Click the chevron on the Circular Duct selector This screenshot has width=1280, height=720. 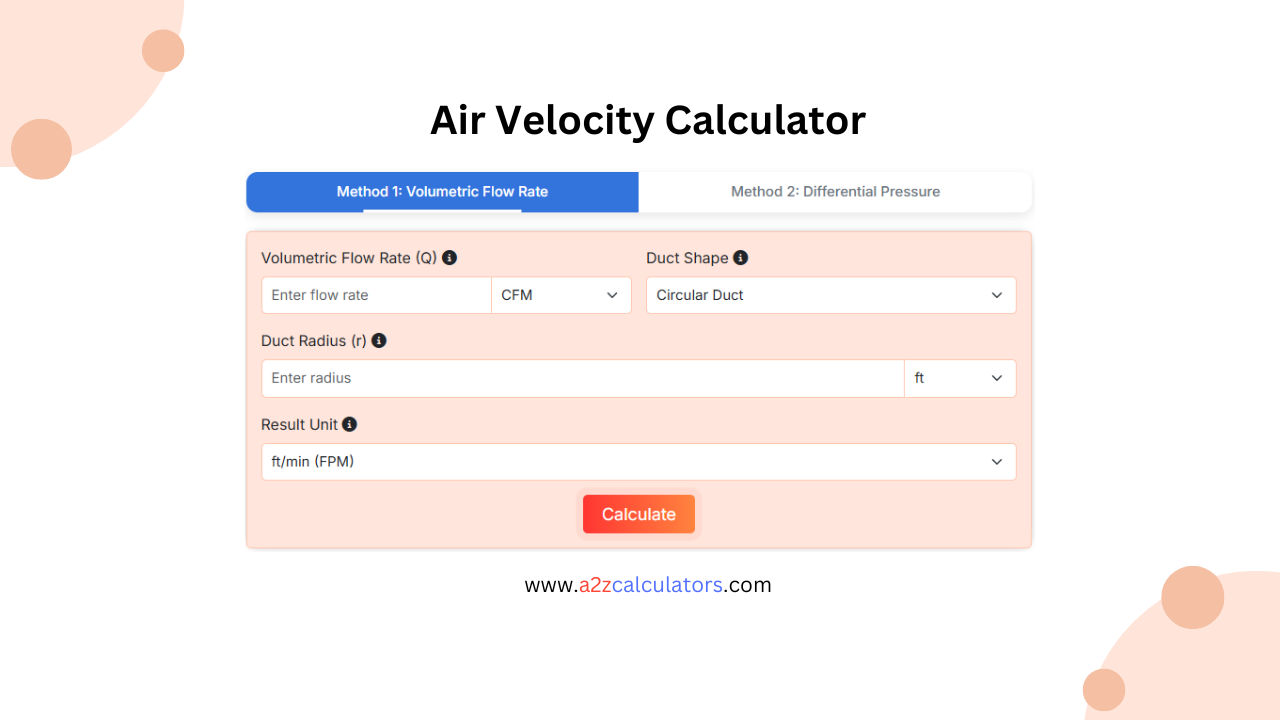pos(996,295)
